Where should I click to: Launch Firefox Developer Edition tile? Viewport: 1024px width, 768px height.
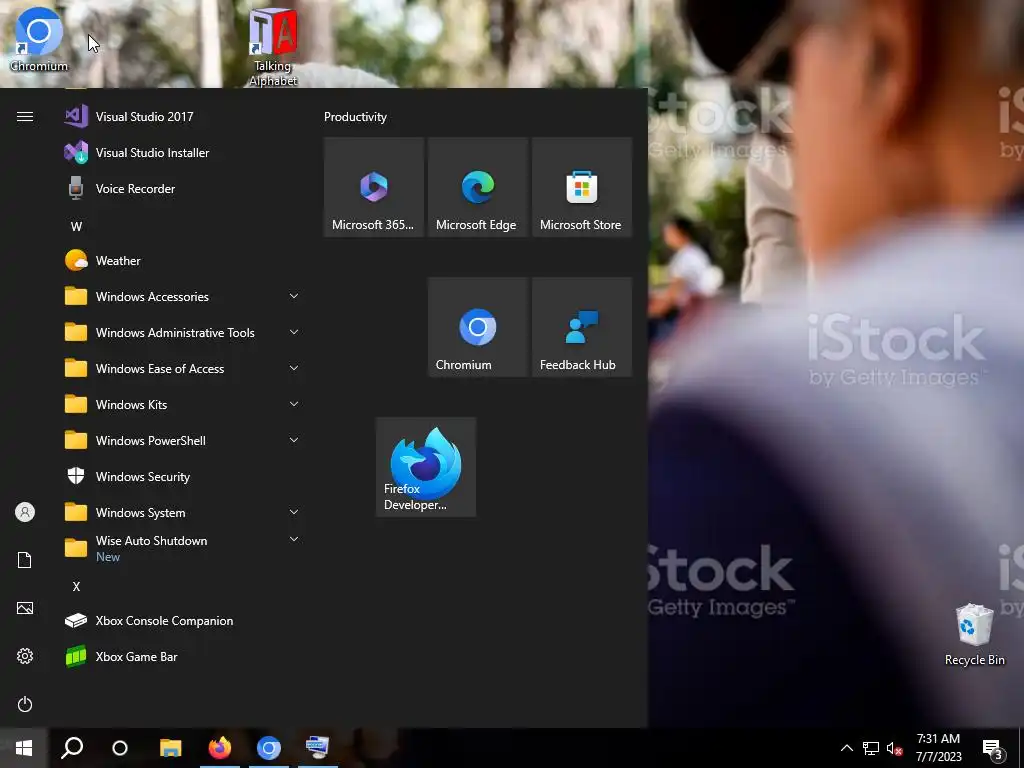(426, 468)
